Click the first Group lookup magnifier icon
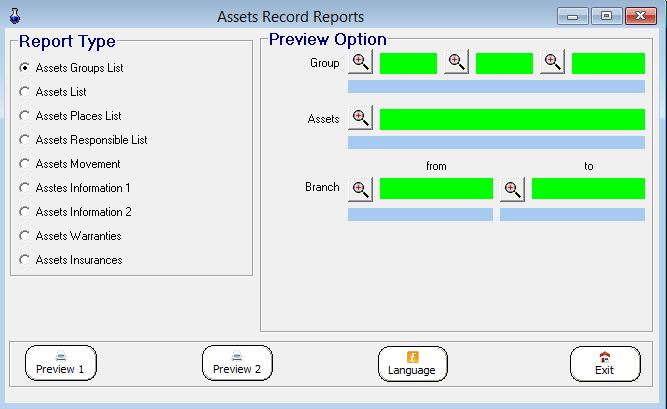Viewport: 667px width, 409px height. (x=361, y=63)
